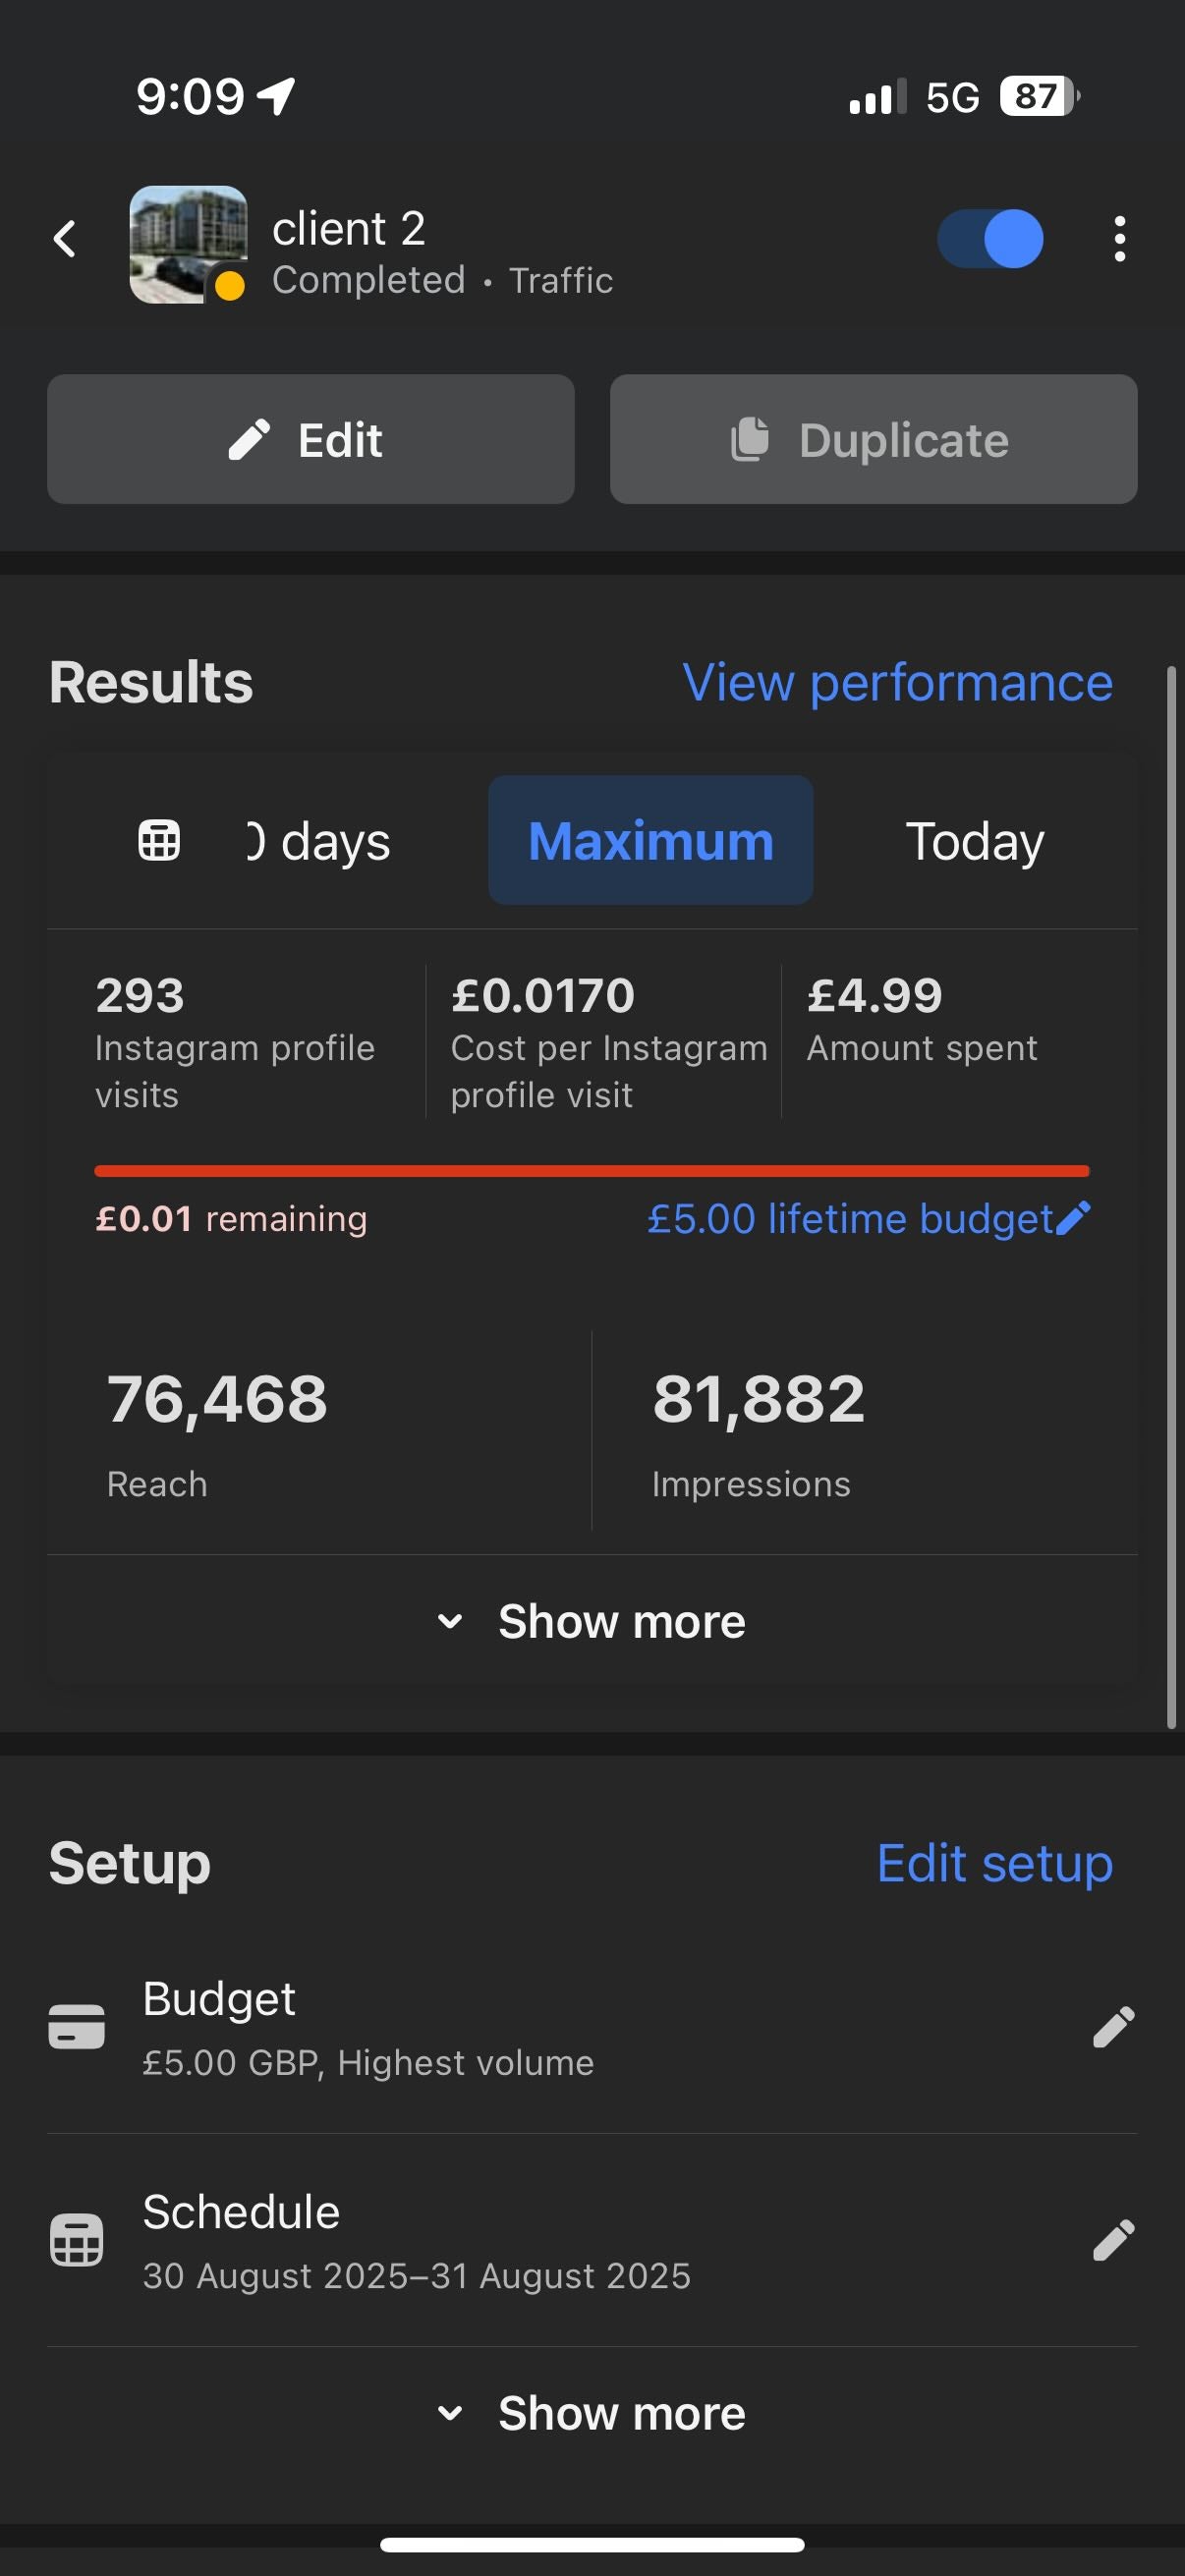Switch to the Today tab

pos(974,840)
